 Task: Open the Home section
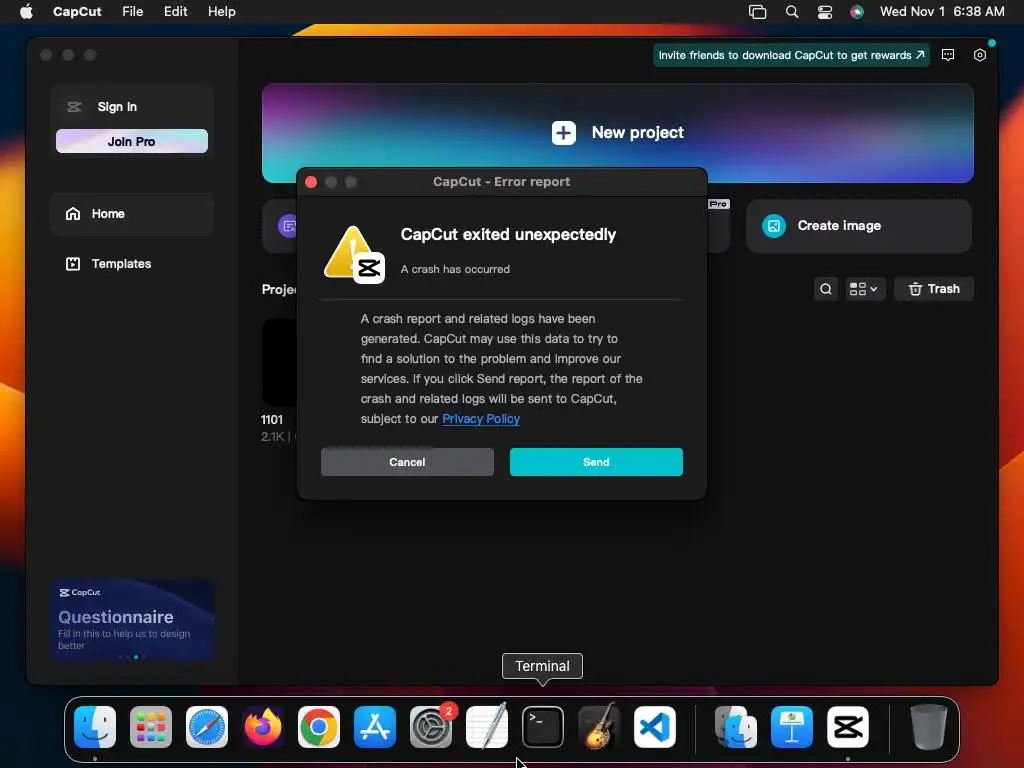coord(131,214)
